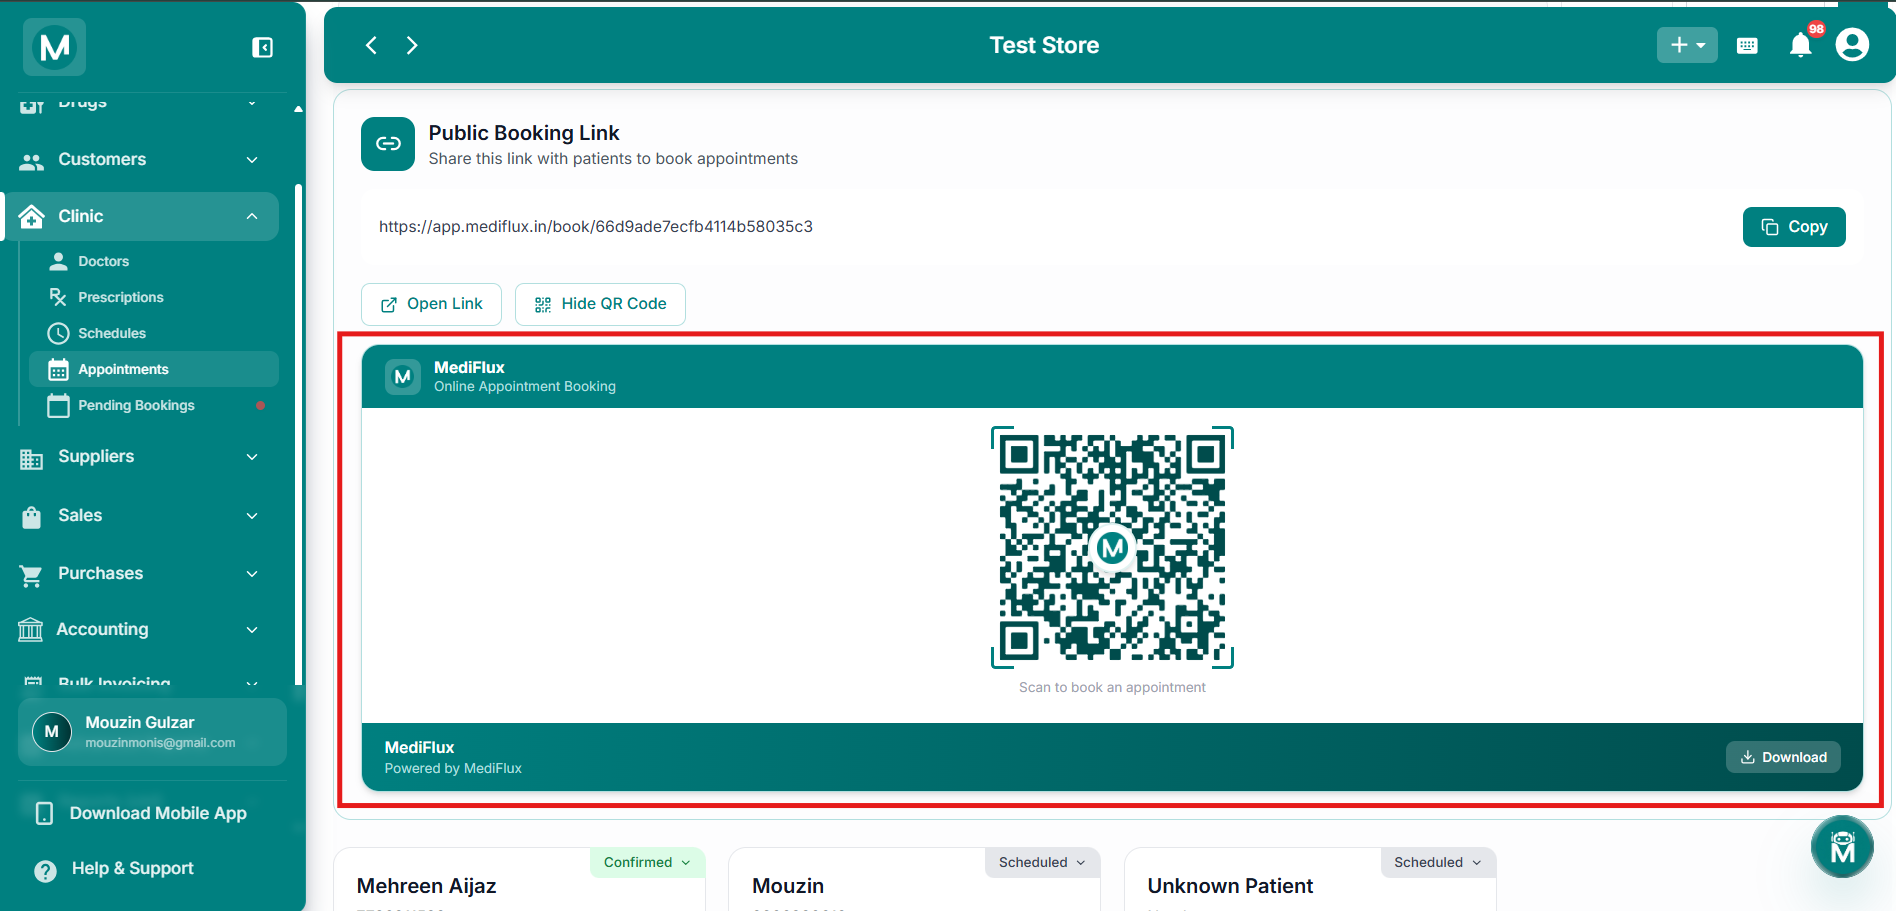Click the Purchases cart icon

[x=31, y=575]
